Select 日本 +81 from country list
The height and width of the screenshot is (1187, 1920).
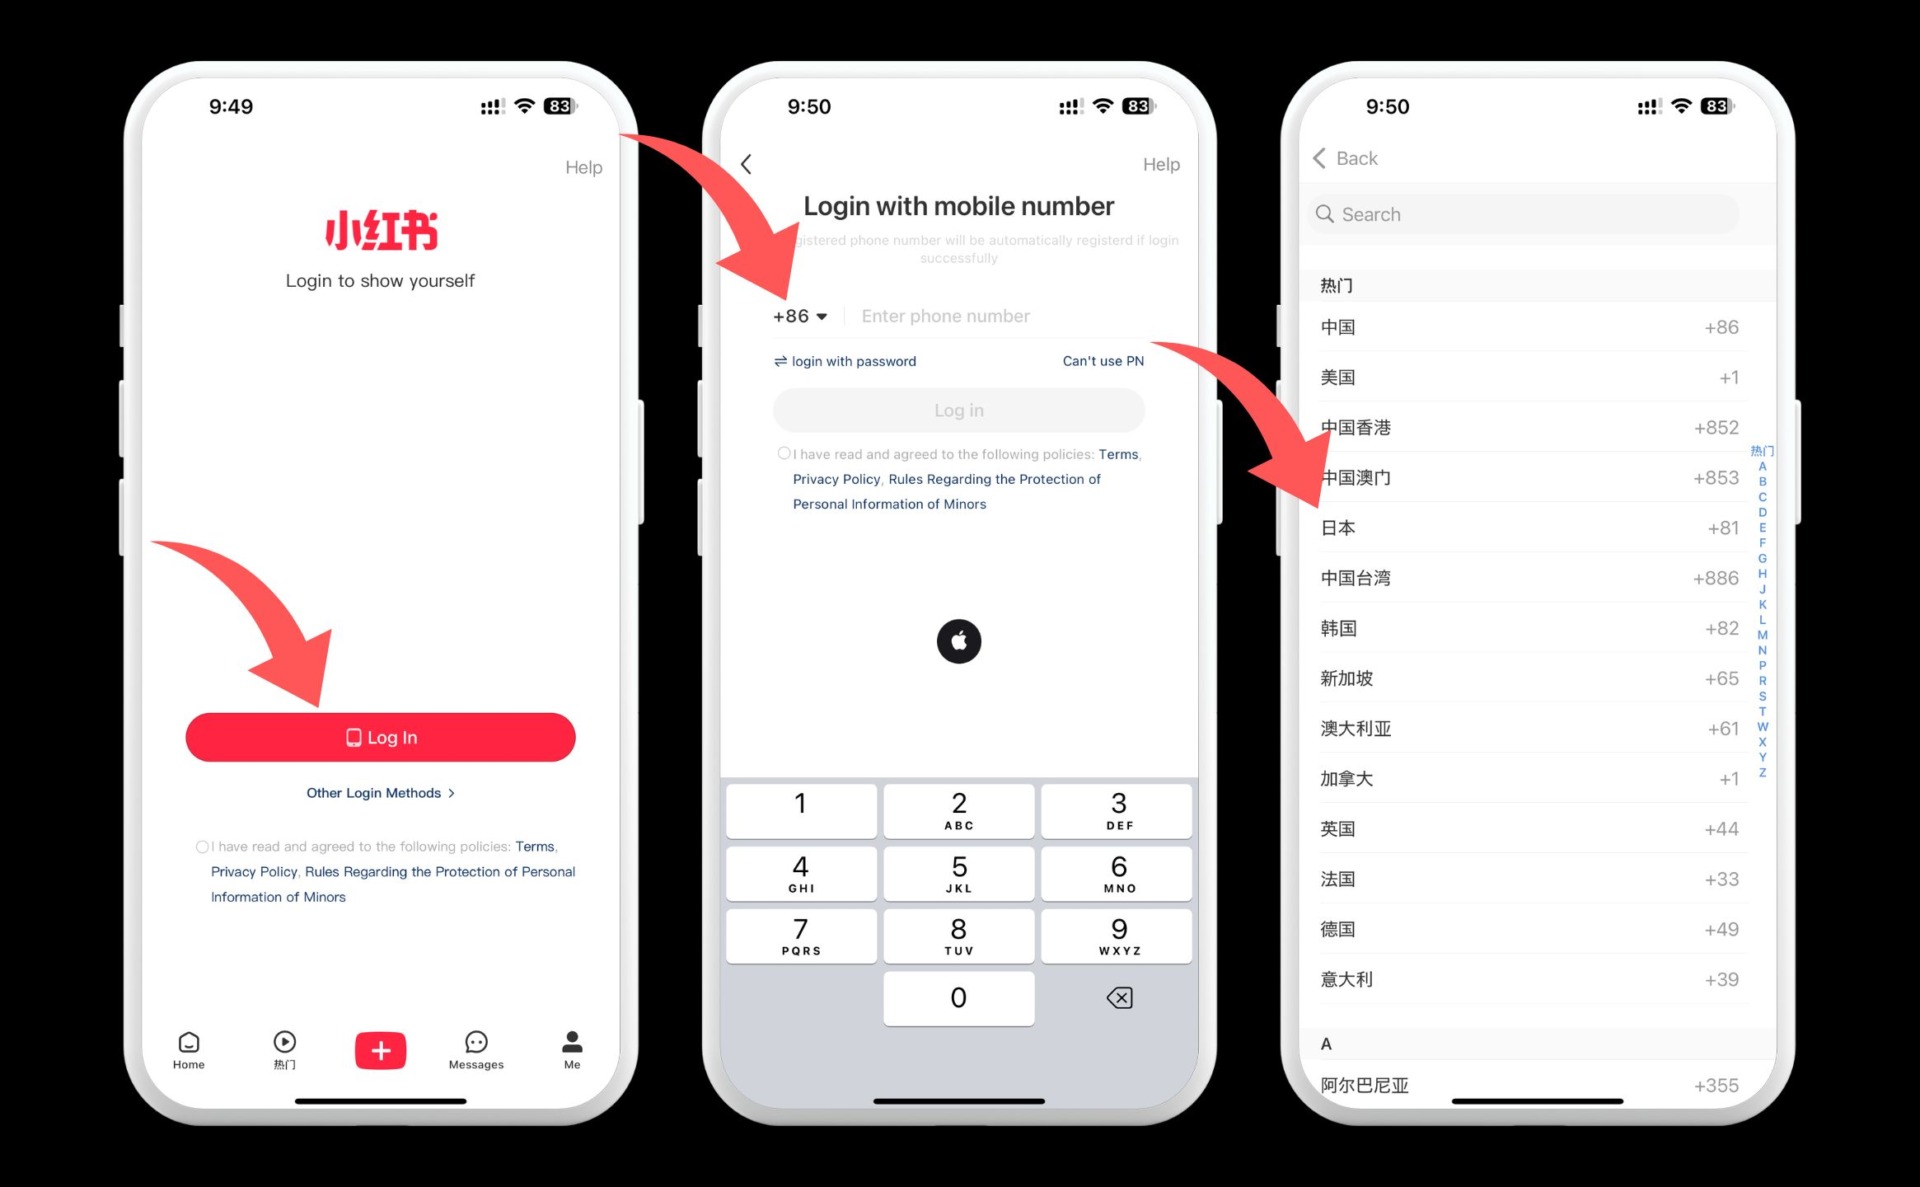(x=1509, y=526)
